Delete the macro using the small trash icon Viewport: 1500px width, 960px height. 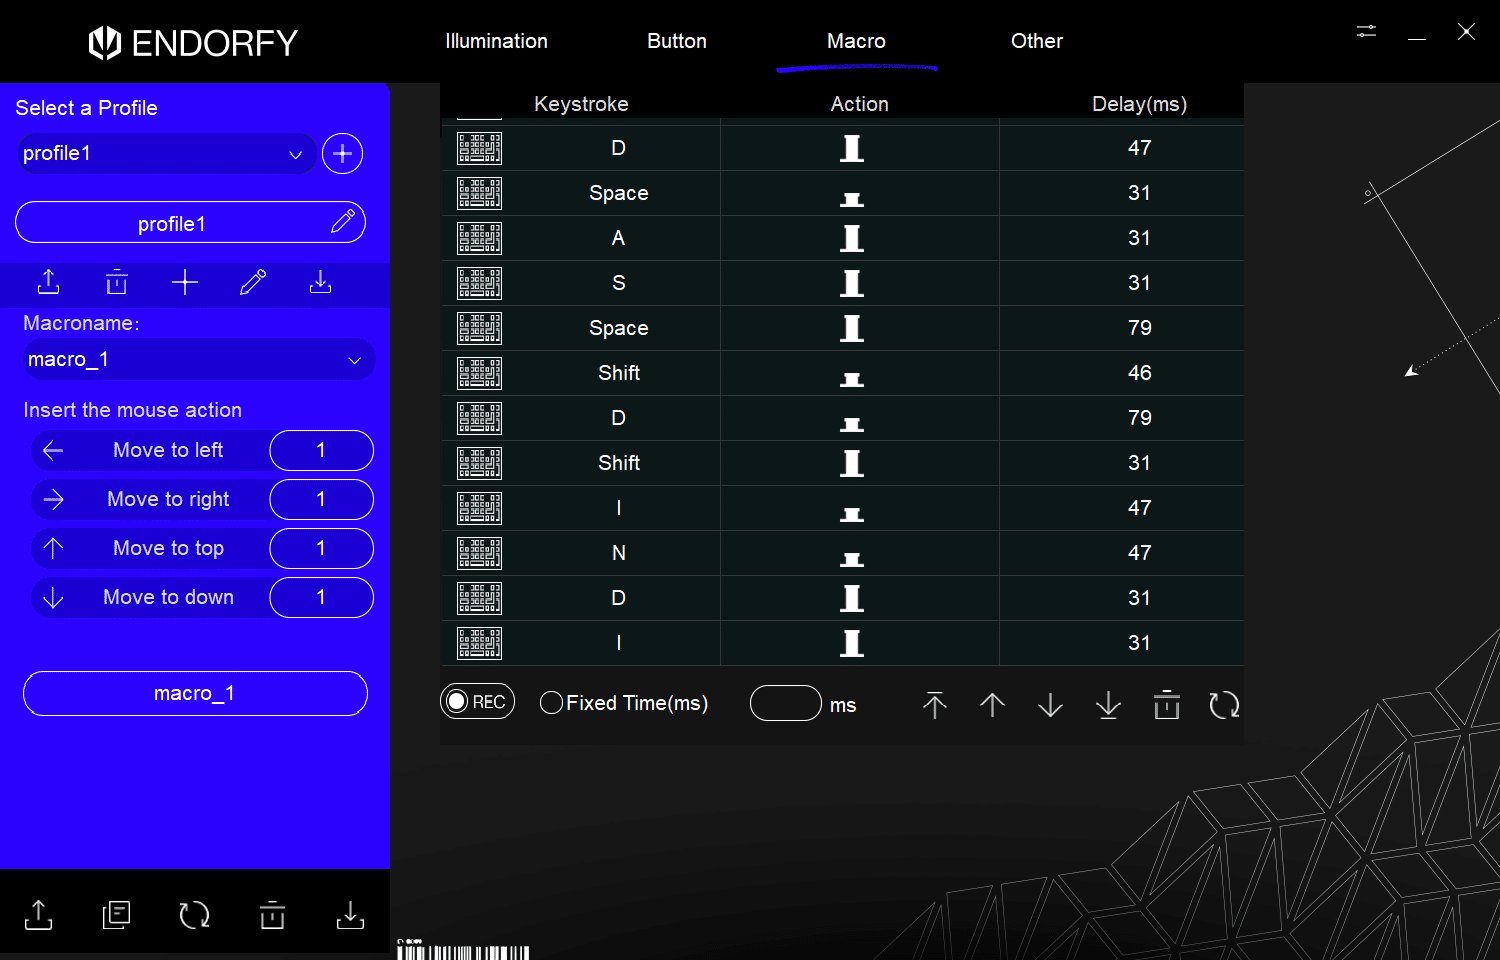tap(117, 283)
